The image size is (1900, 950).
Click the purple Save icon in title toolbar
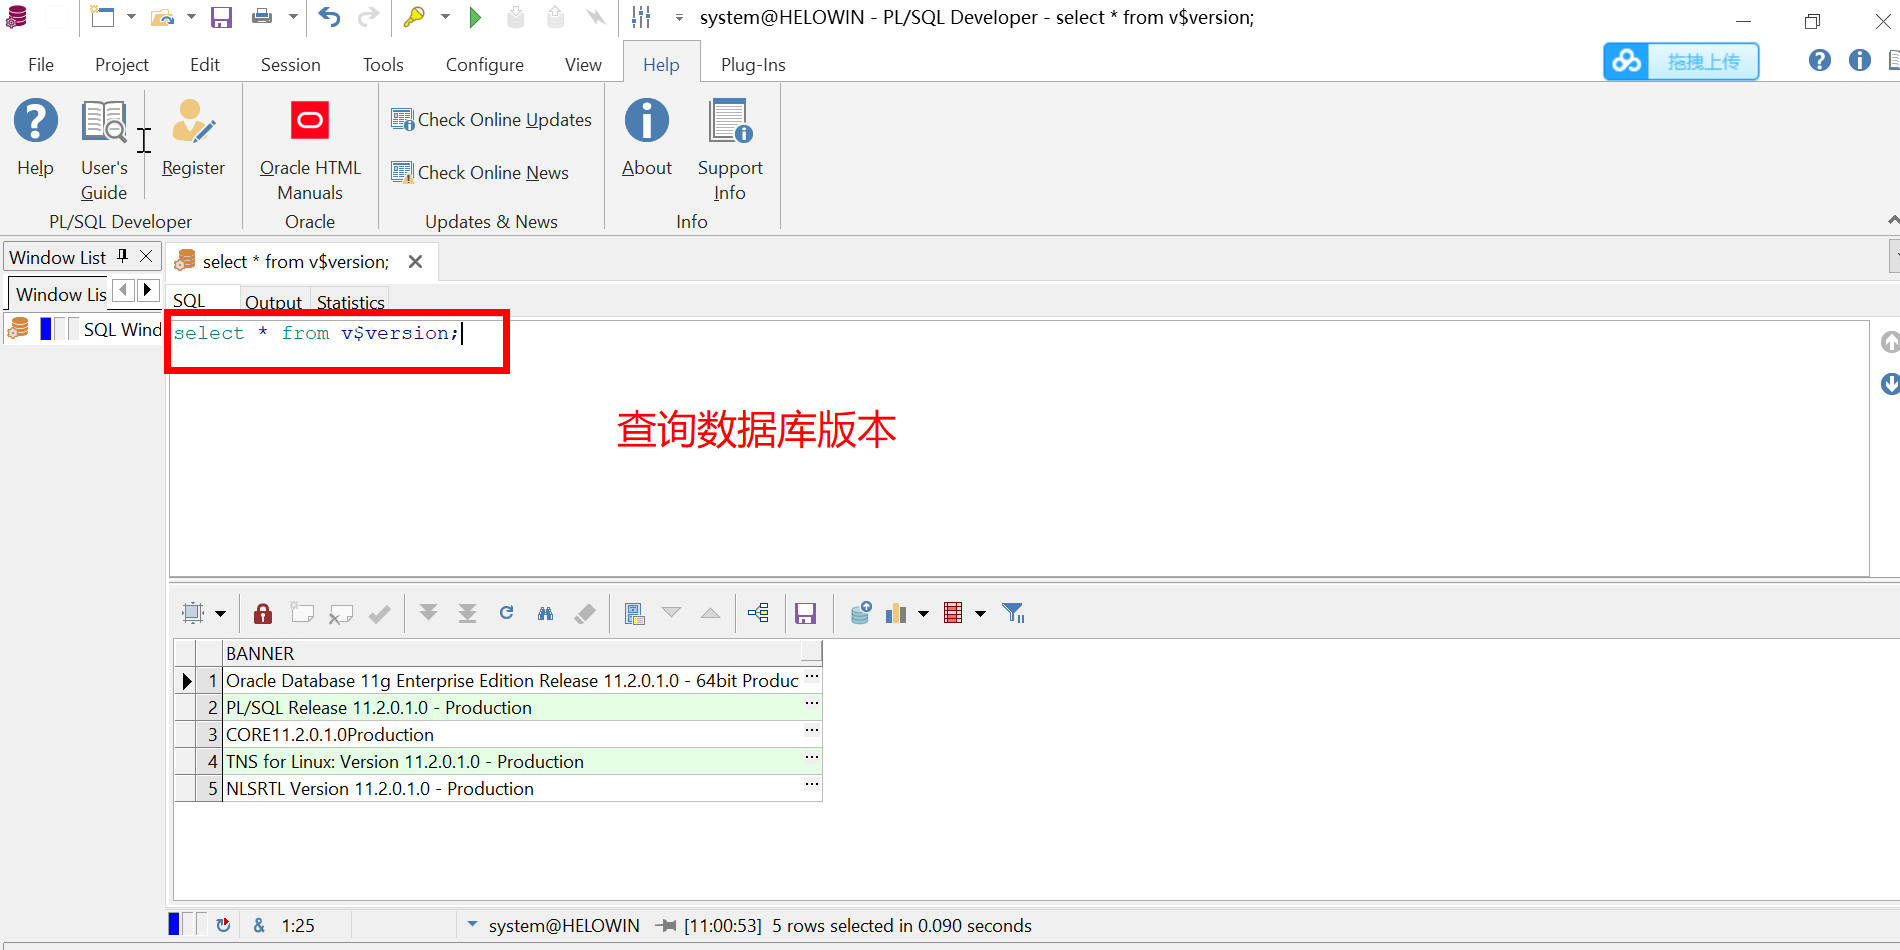tap(221, 17)
